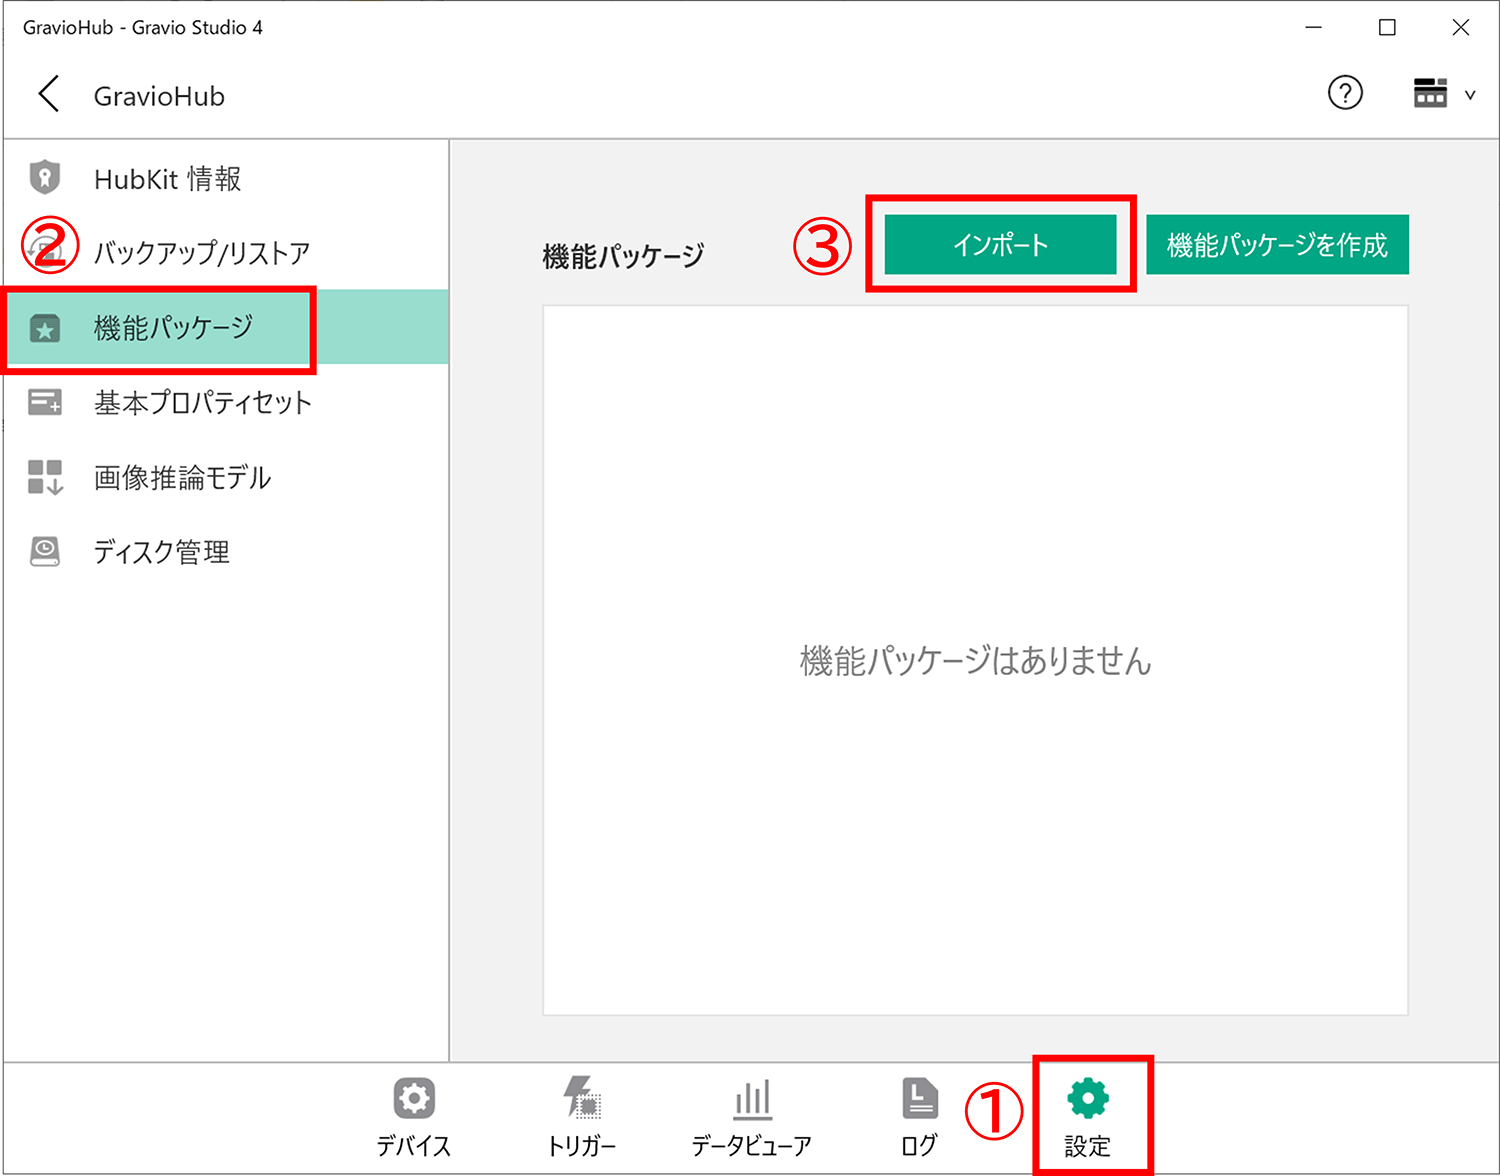Click the 画像推論モデル grid download icon
The image size is (1500, 1176).
[45, 477]
